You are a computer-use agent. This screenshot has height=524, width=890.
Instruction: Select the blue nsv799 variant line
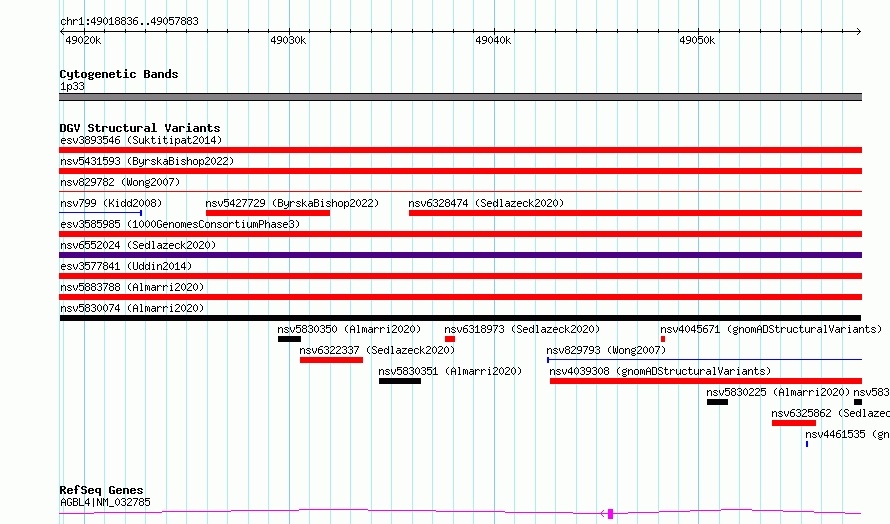100,213
